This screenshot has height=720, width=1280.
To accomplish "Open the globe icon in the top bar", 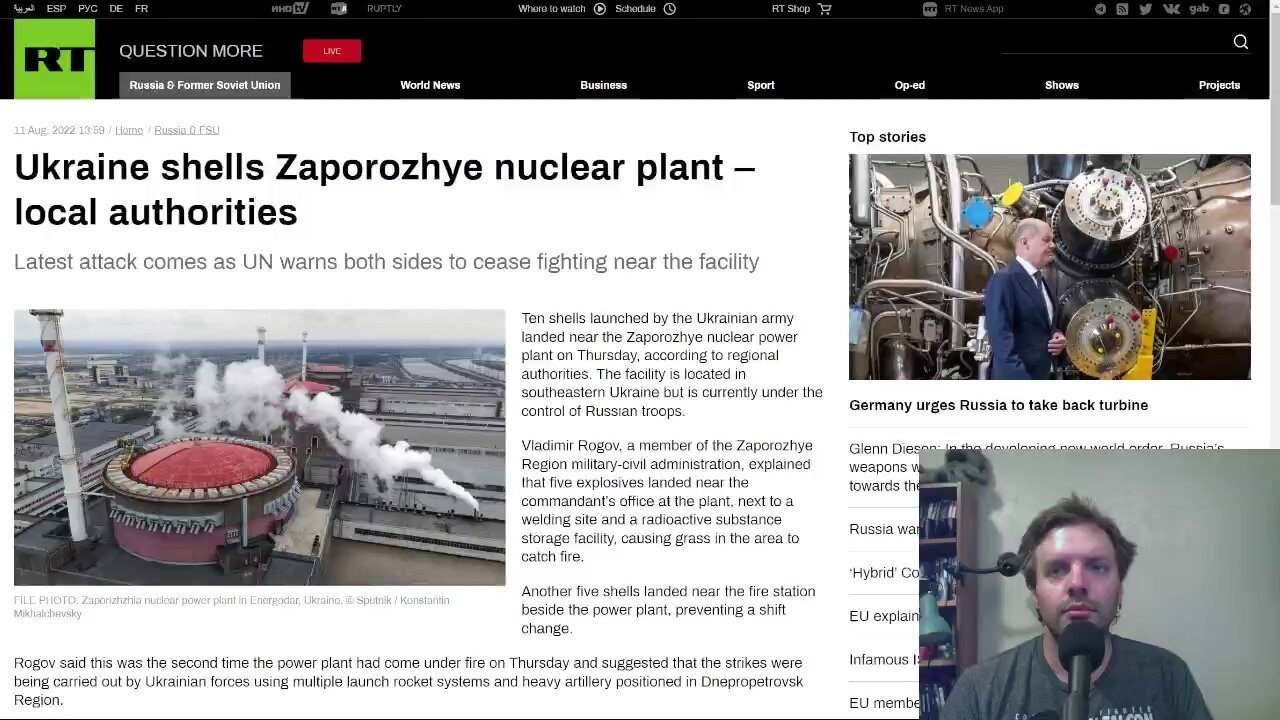I will click(1245, 9).
